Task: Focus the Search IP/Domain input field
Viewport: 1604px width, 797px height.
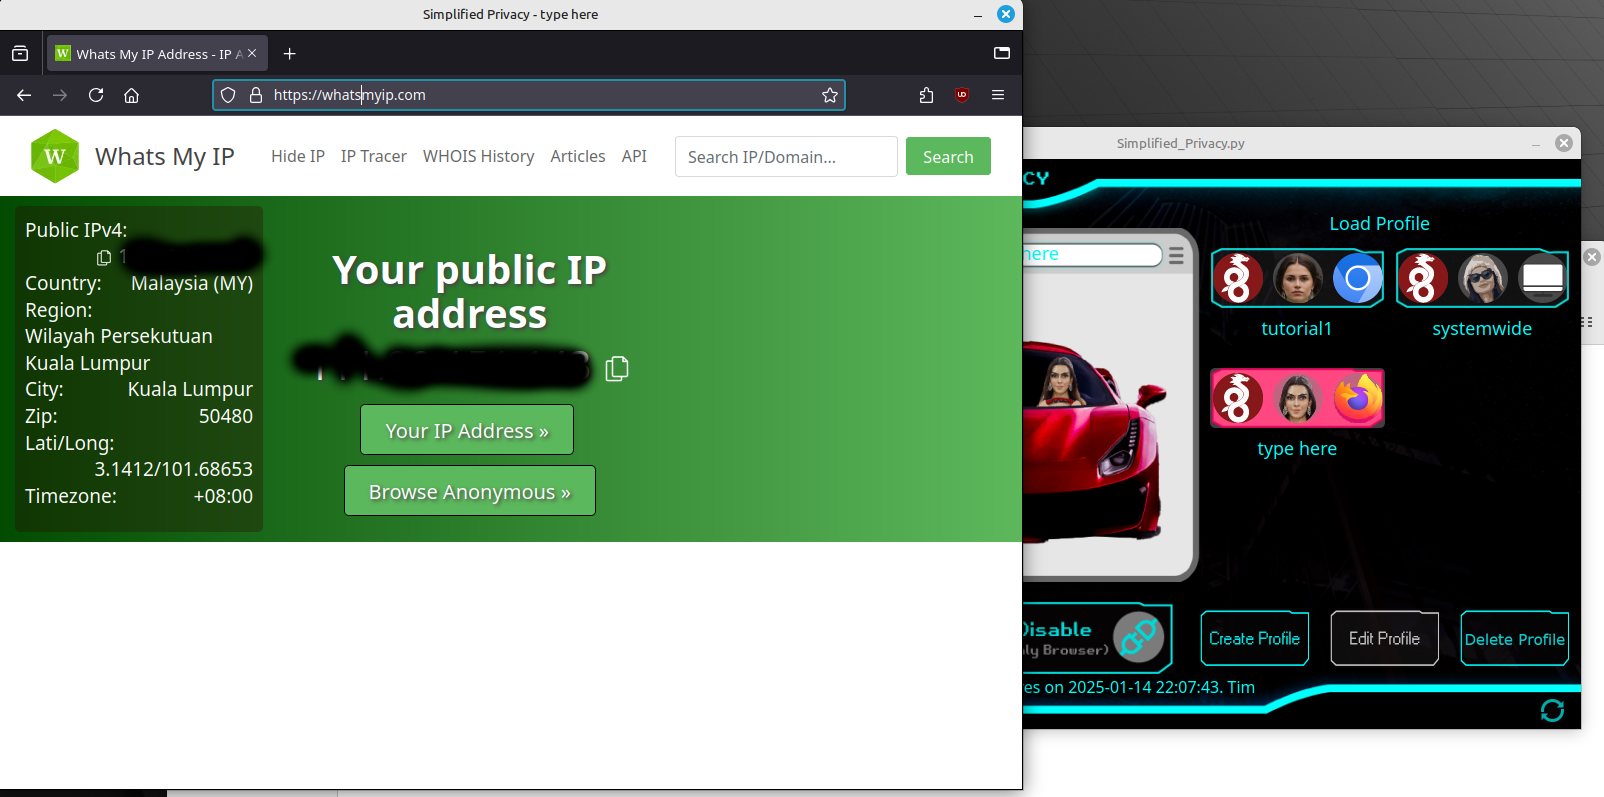Action: (785, 157)
